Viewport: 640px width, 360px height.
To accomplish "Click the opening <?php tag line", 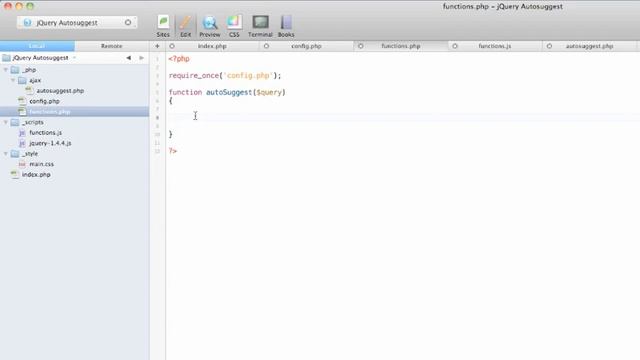I will point(179,59).
